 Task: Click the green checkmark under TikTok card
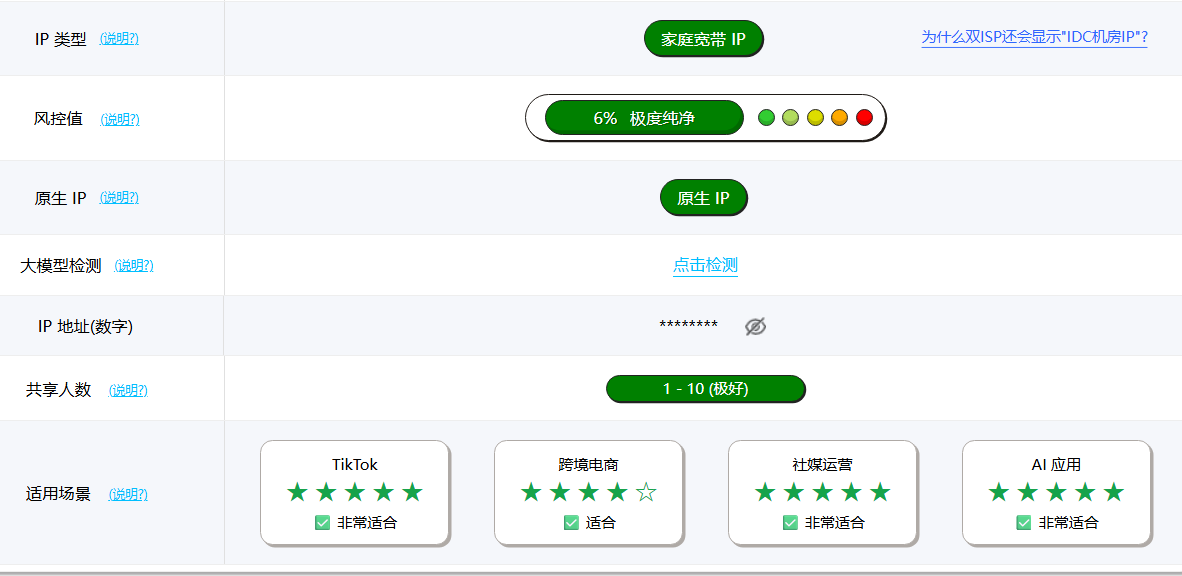coord(323,522)
